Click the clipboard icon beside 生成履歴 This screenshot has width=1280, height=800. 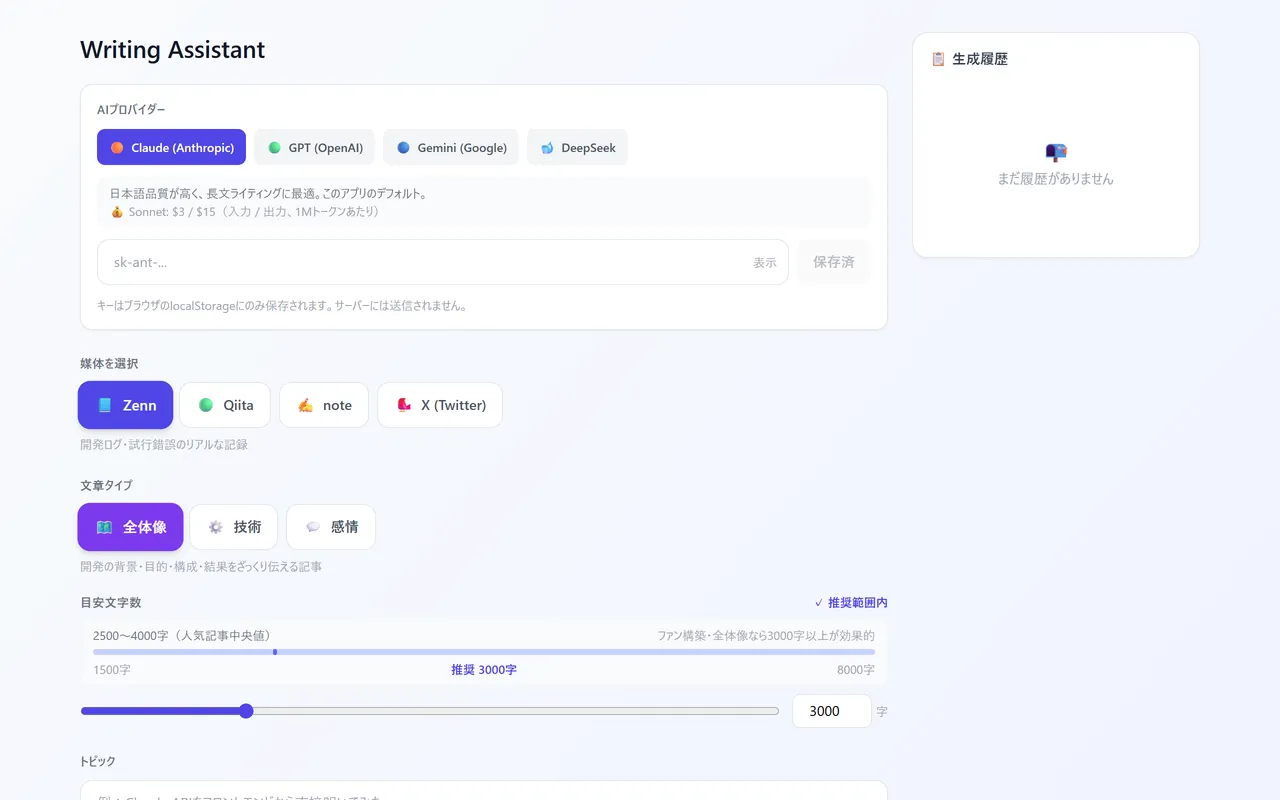(x=938, y=59)
